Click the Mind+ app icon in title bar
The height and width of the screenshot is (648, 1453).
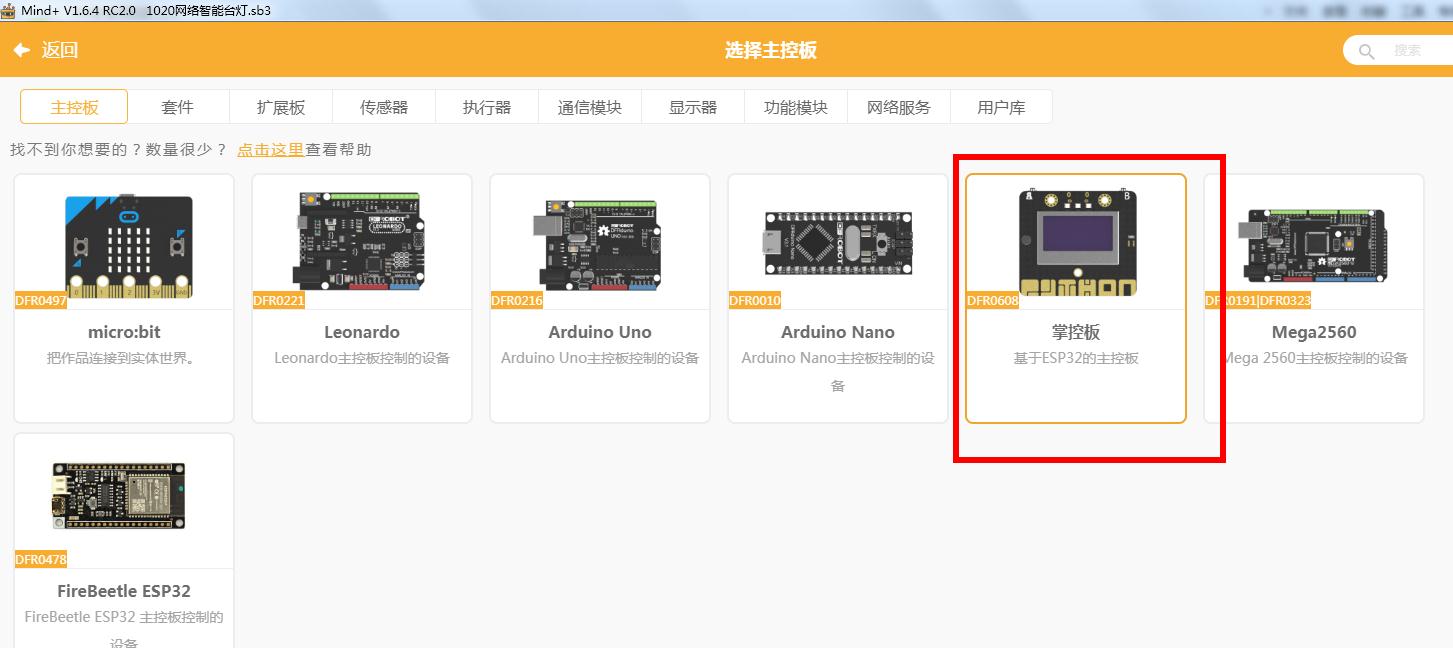tap(9, 10)
